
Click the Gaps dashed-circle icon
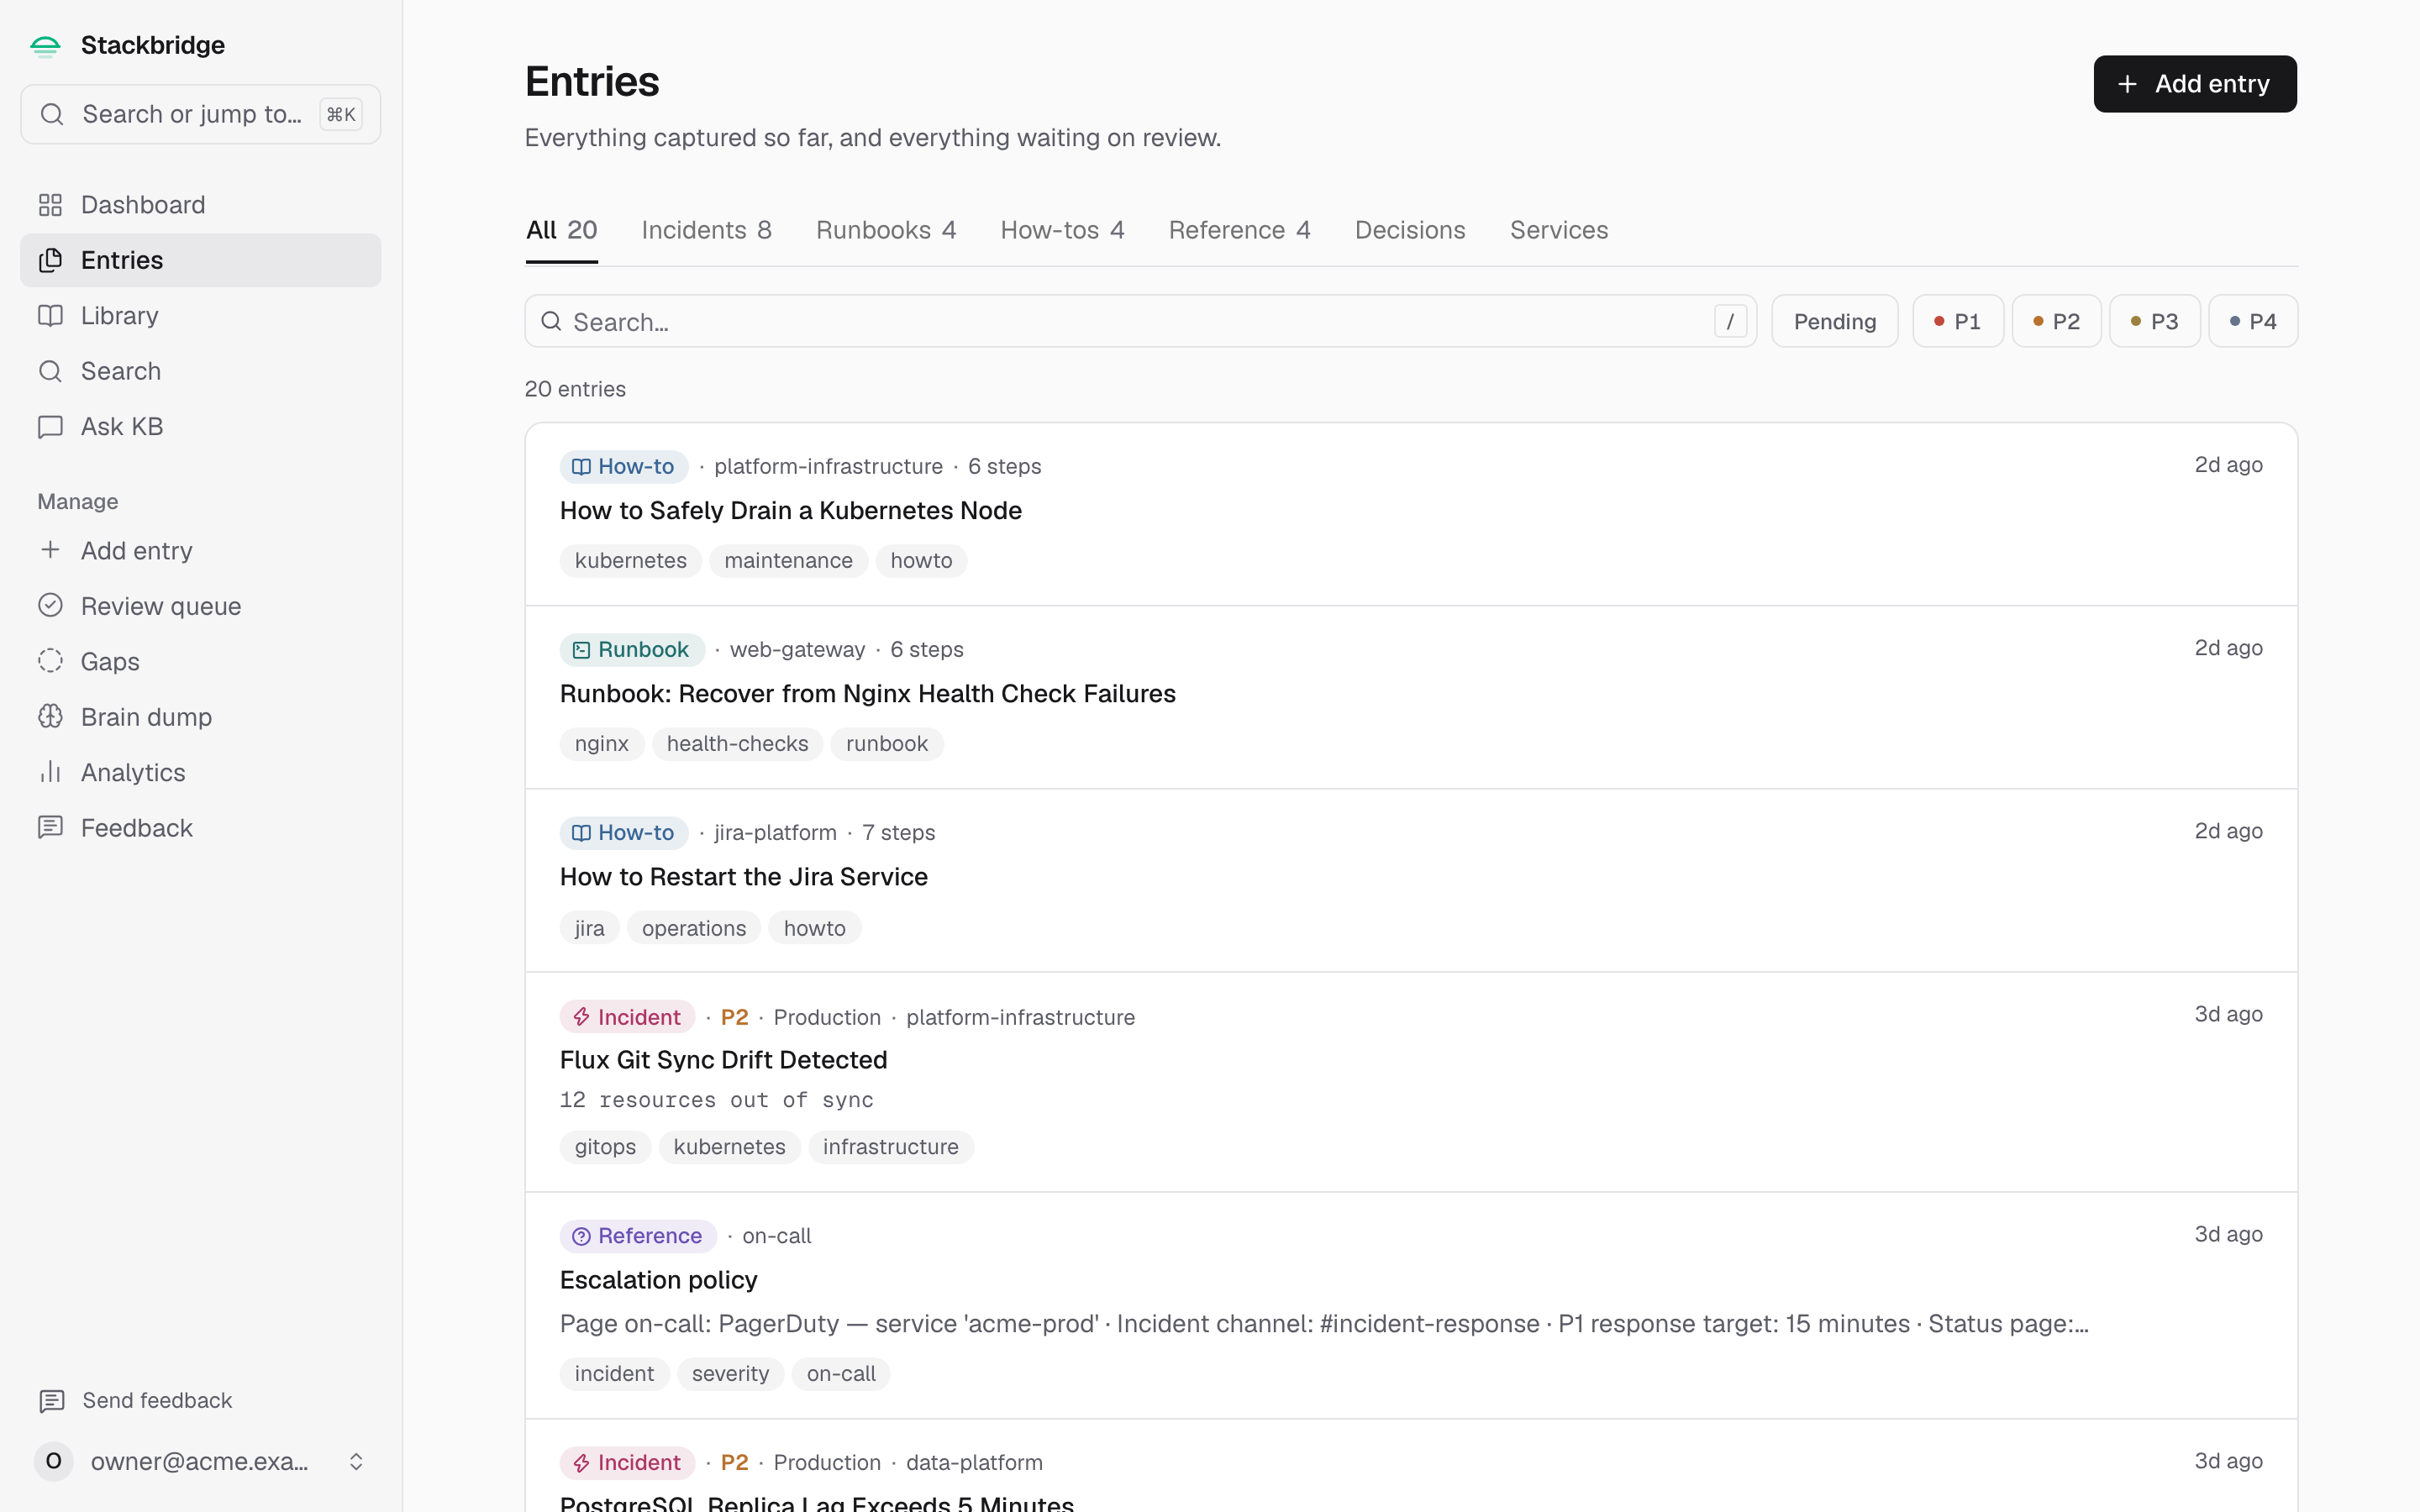tap(50, 661)
